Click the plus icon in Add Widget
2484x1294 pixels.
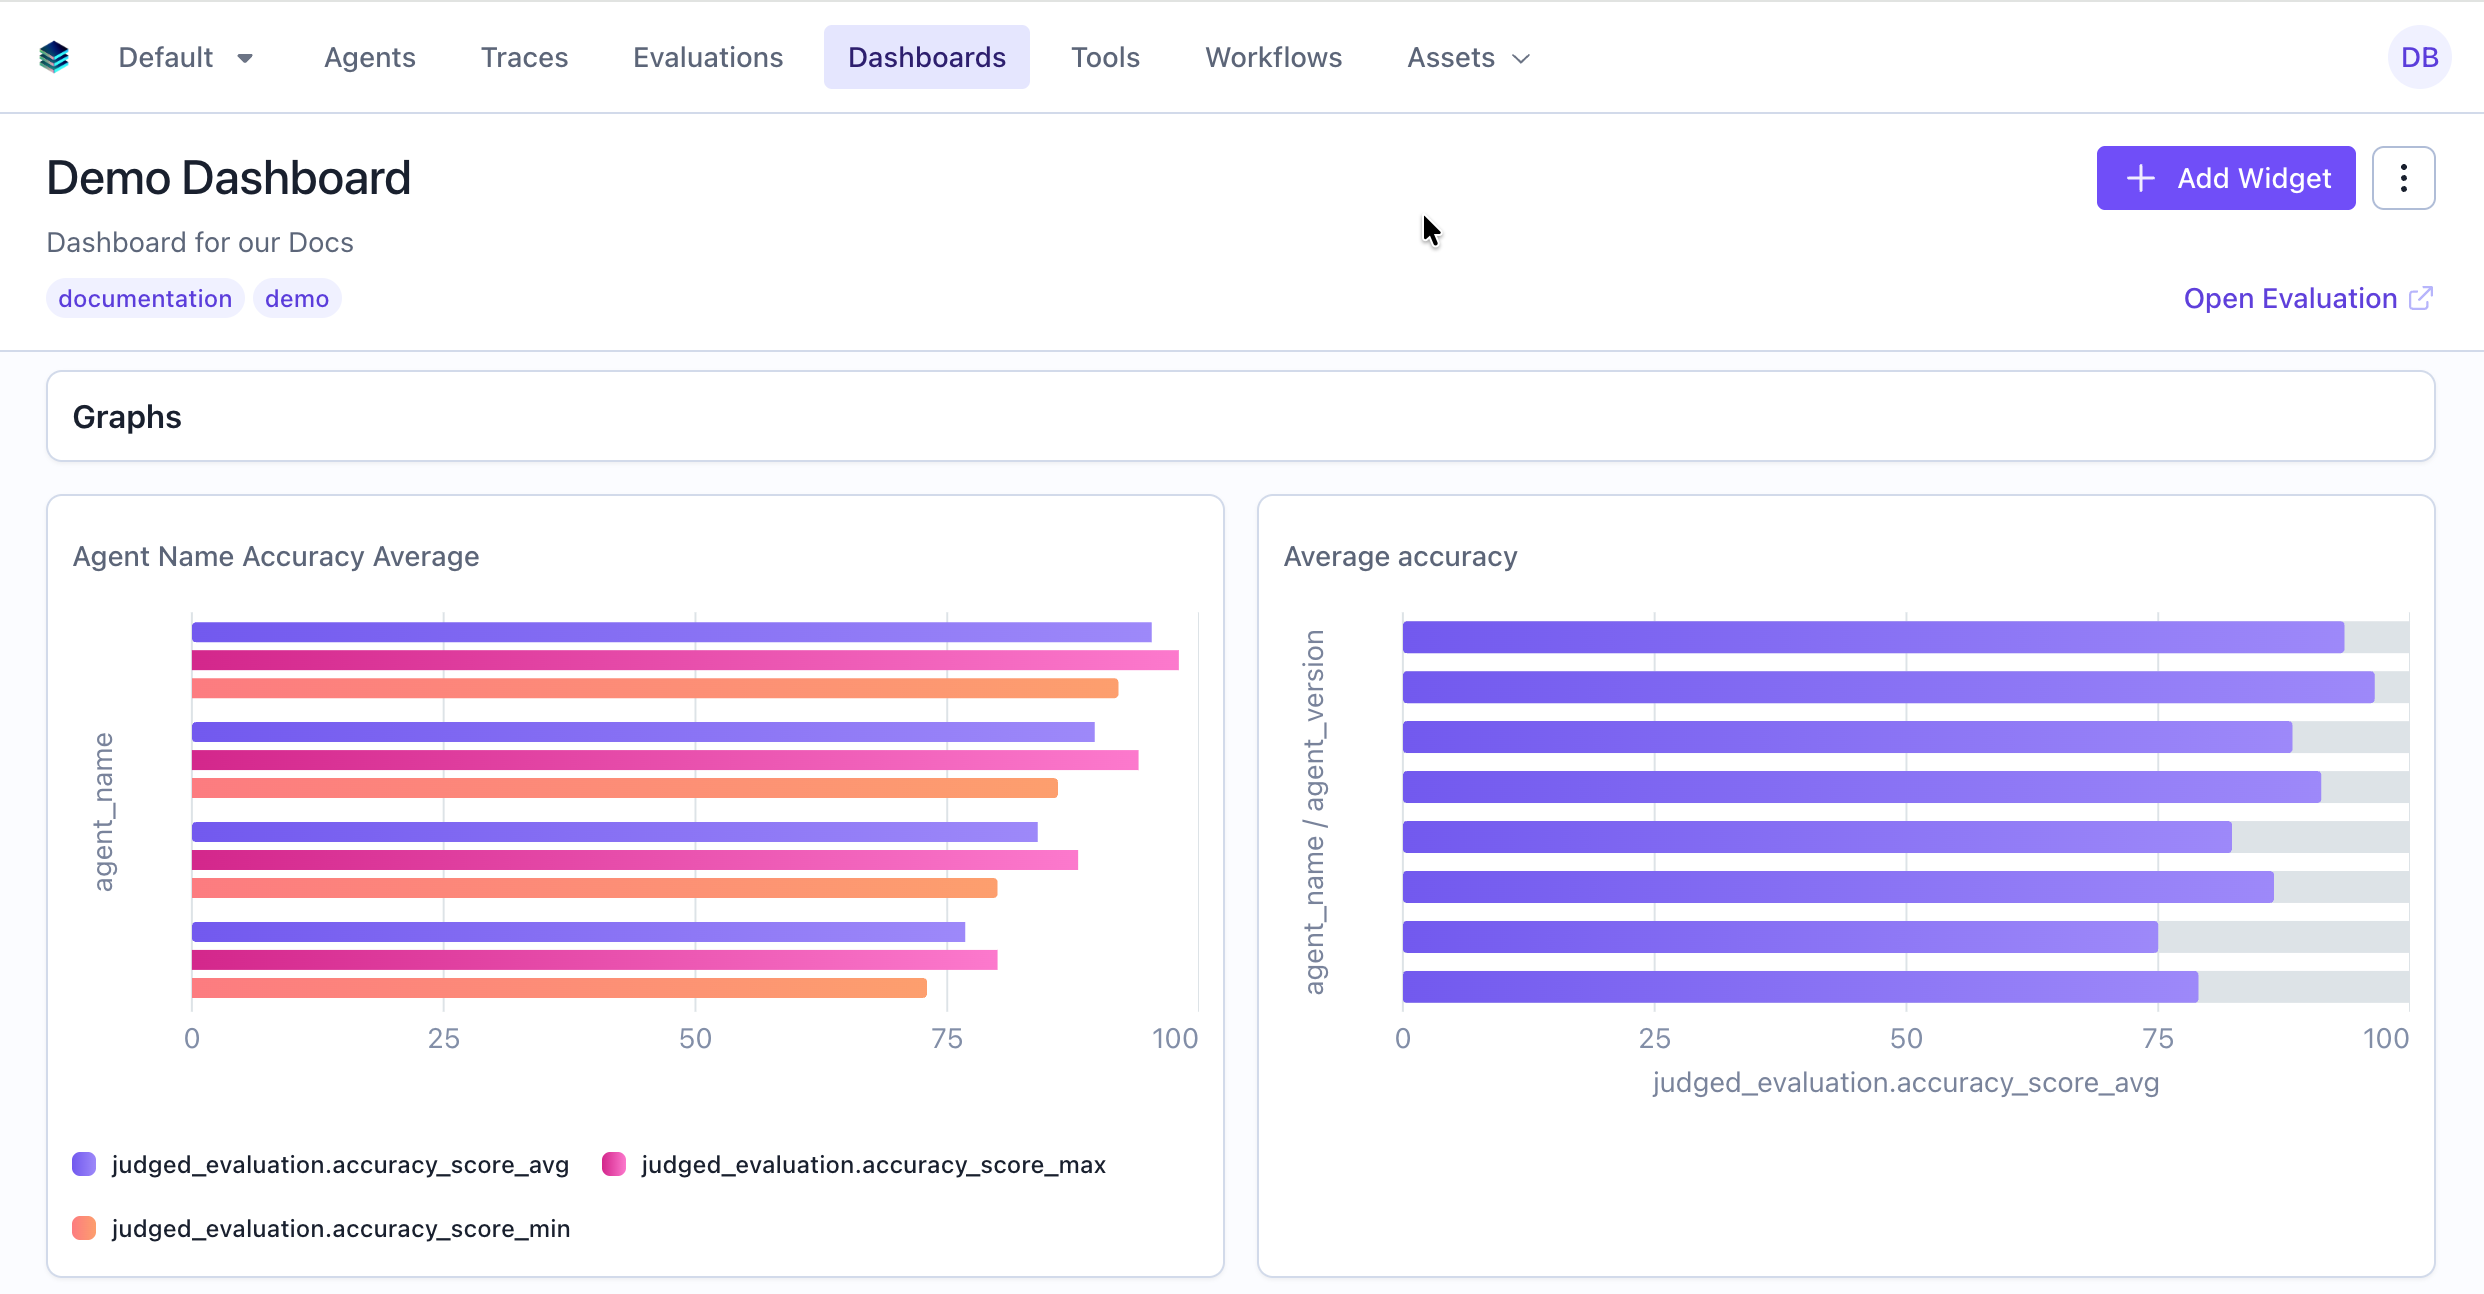[x=2140, y=178]
